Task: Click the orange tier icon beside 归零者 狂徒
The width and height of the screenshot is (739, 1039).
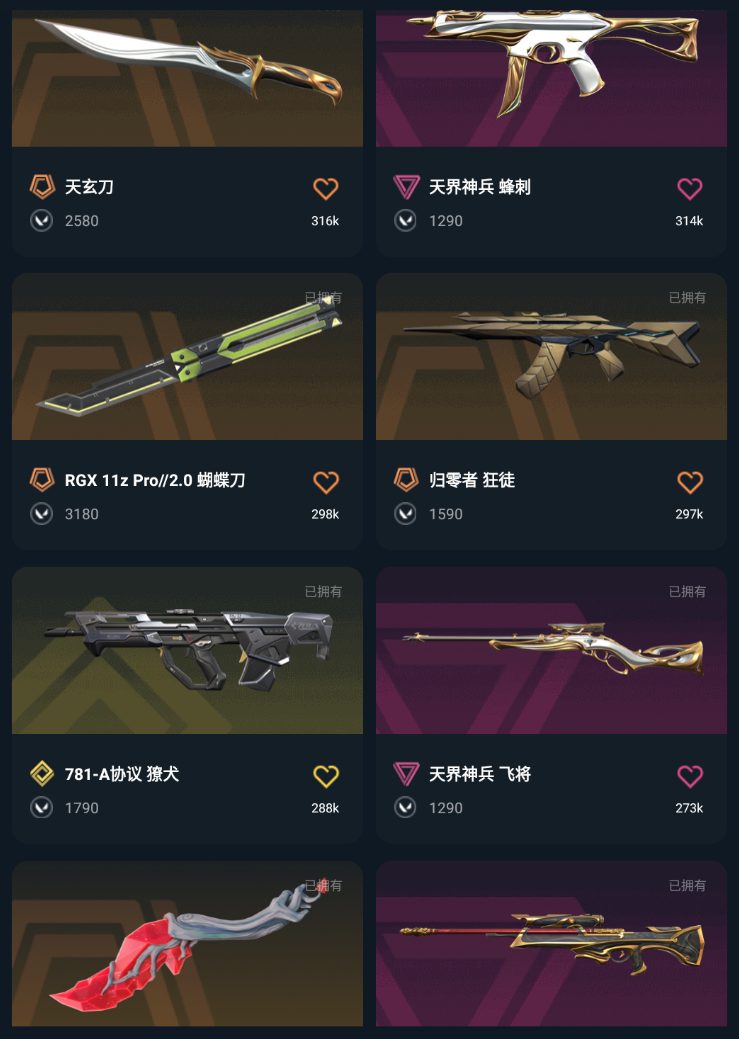Action: [x=406, y=480]
